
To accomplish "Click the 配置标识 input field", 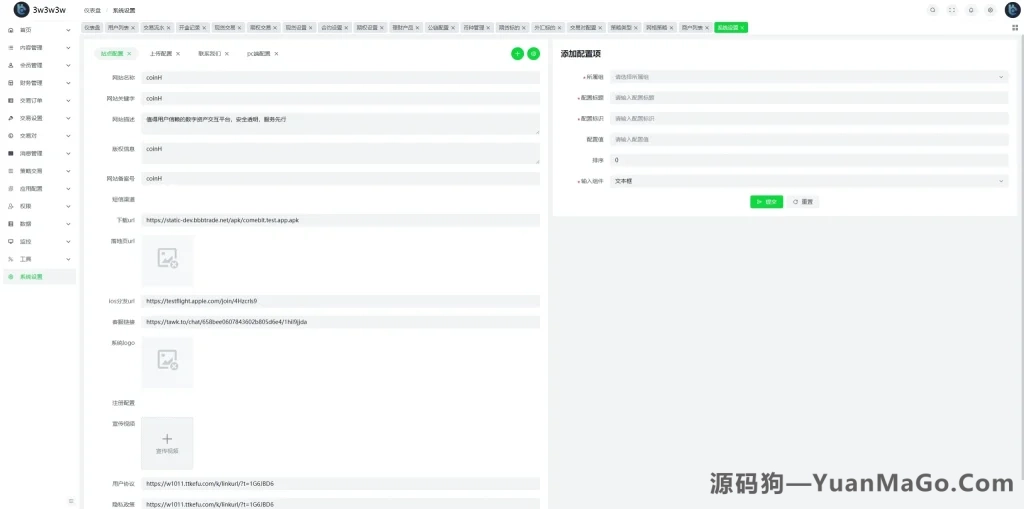I will click(x=809, y=118).
